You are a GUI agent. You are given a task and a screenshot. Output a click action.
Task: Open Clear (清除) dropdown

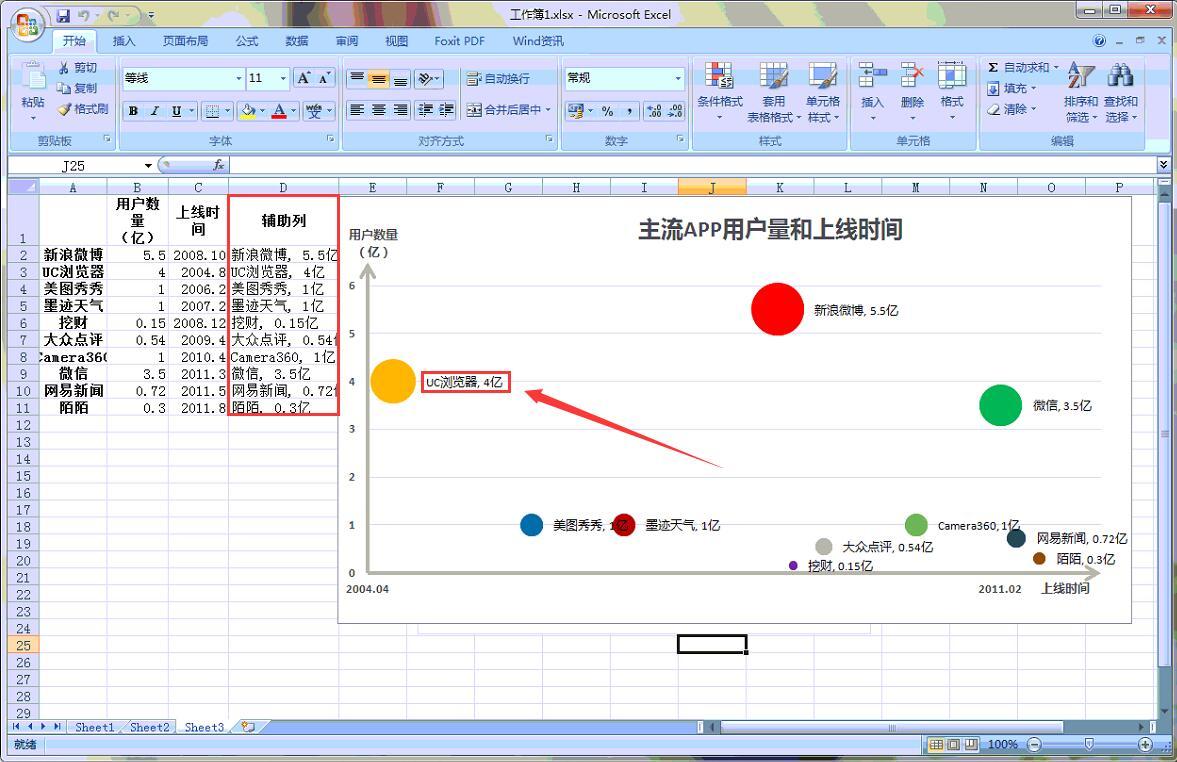pyautogui.click(x=1012, y=110)
